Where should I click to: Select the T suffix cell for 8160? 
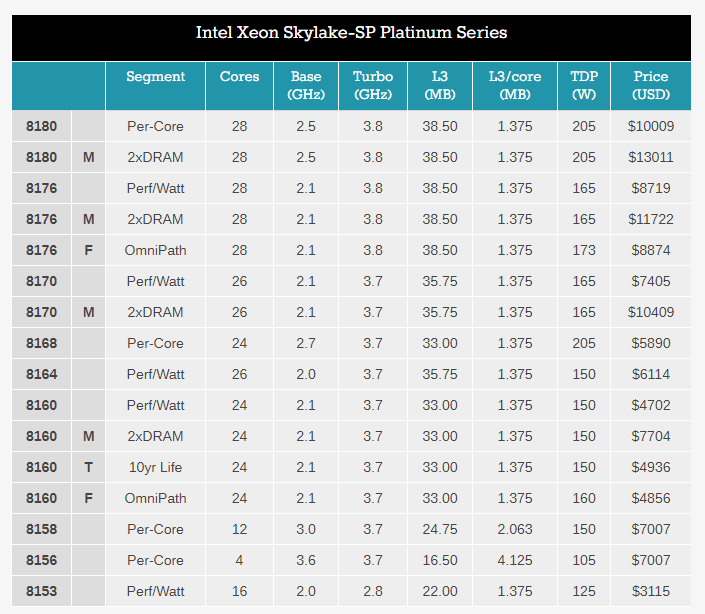pos(88,467)
